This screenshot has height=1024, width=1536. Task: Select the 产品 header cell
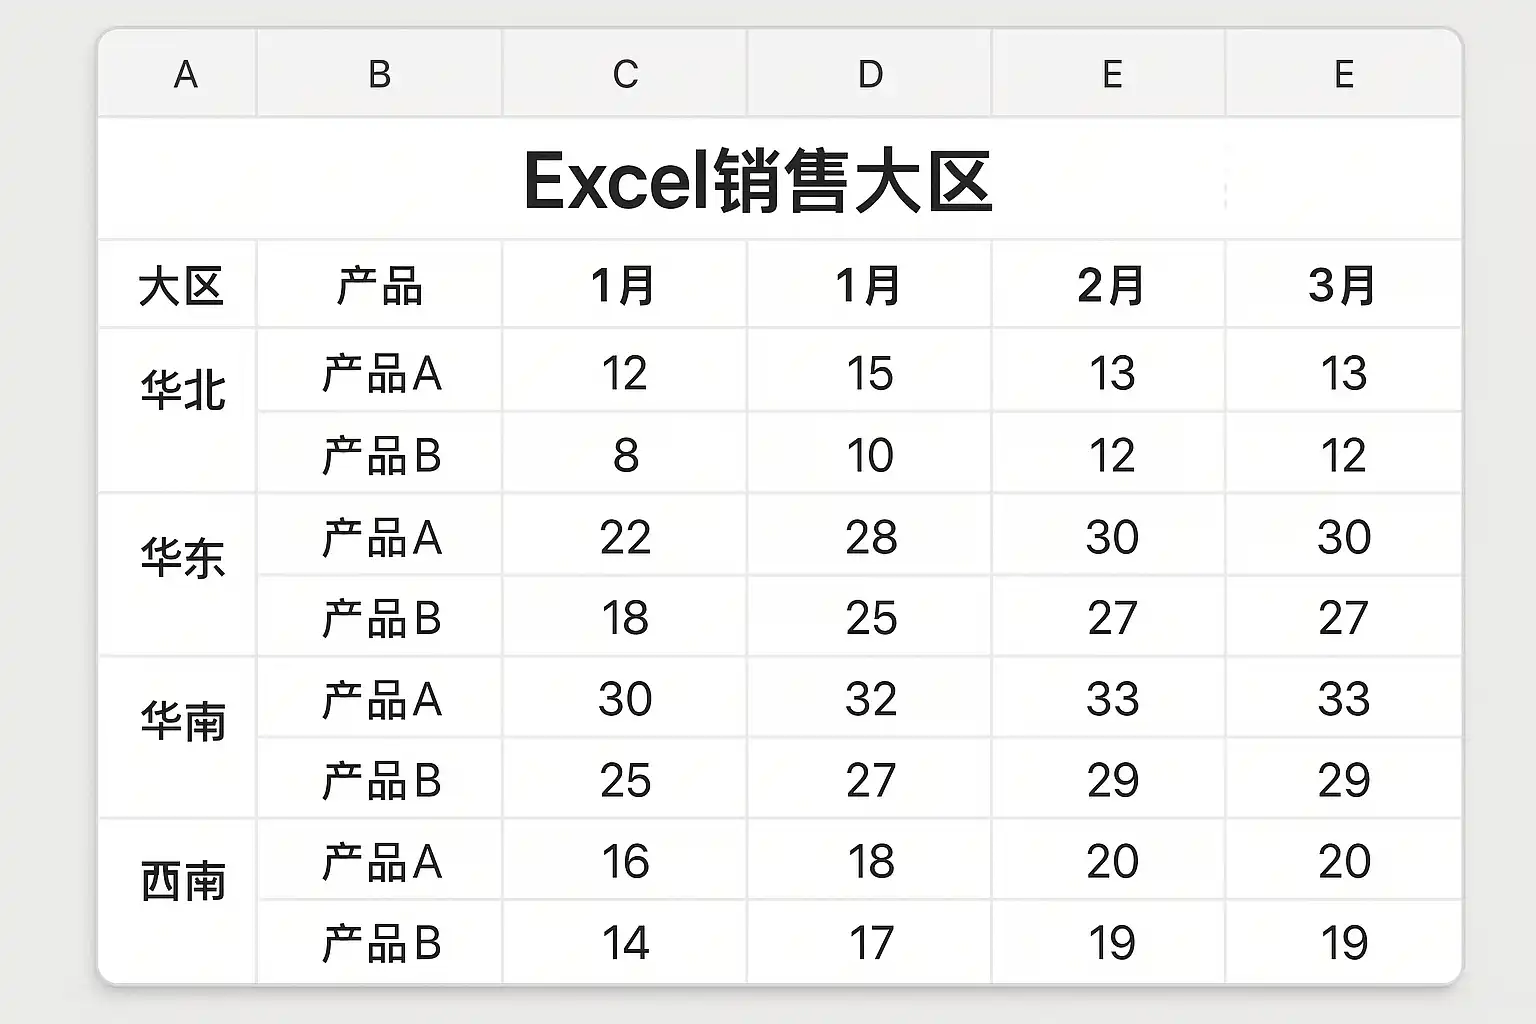click(379, 286)
